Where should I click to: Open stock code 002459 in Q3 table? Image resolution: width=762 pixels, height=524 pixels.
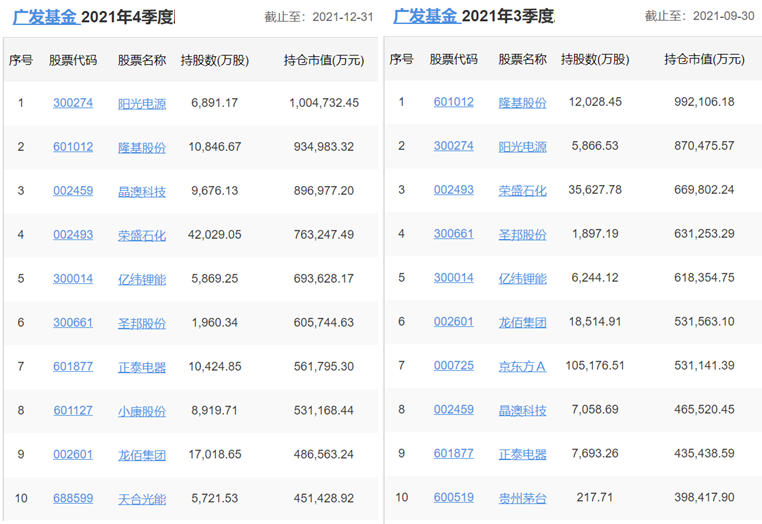click(x=453, y=409)
